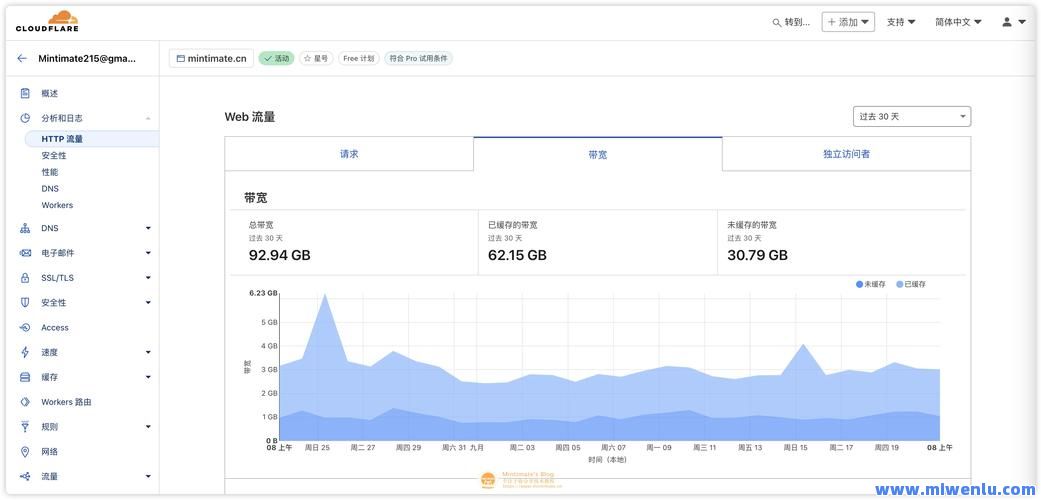Screen dimensions: 1041x500
Task: Open the 过去 30 天 time range dropdown
Action: click(x=911, y=117)
